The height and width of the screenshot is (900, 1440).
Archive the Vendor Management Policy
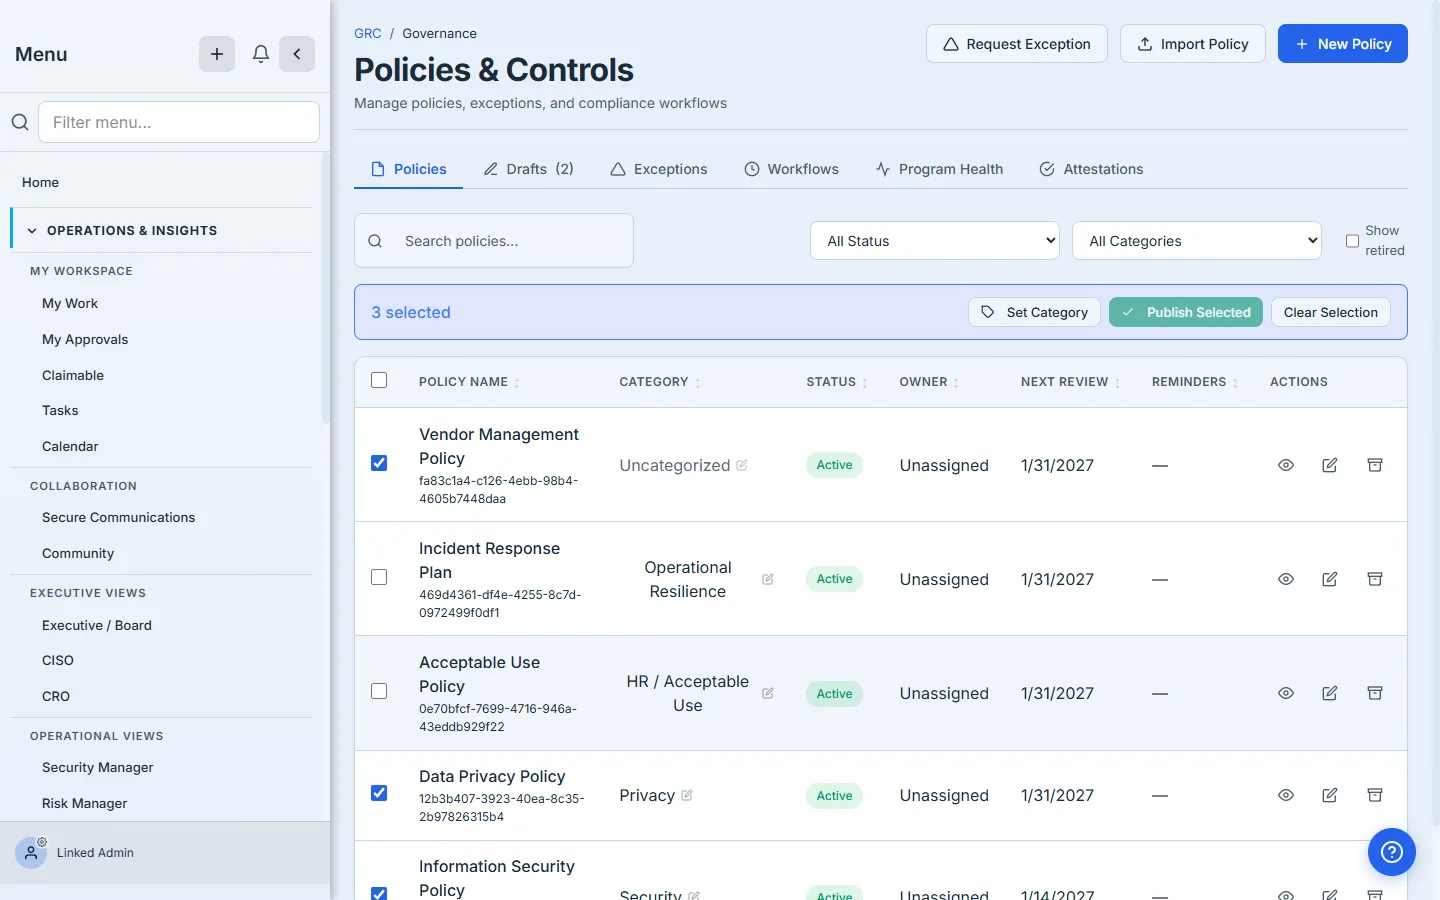1375,465
